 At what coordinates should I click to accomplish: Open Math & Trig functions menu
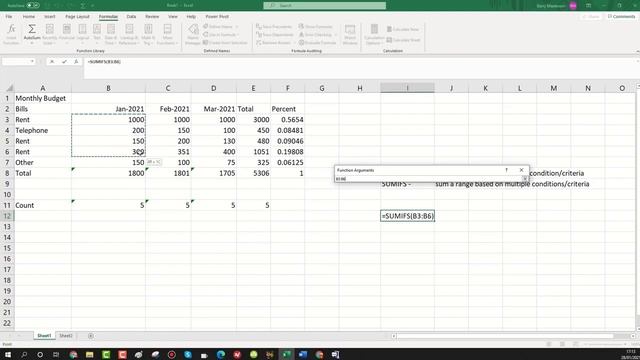[148, 34]
